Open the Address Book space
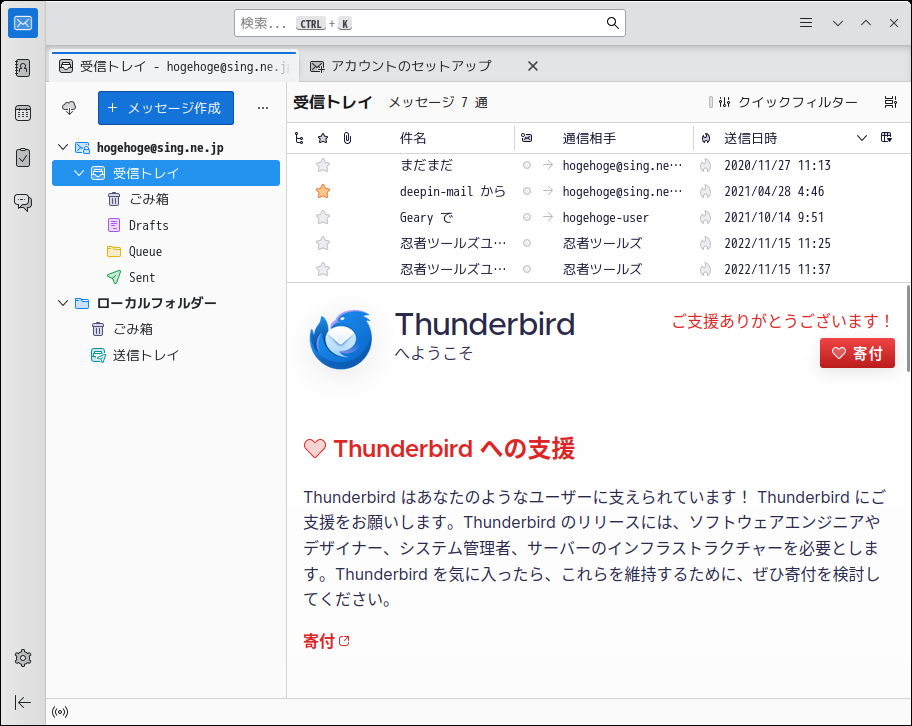 23,68
